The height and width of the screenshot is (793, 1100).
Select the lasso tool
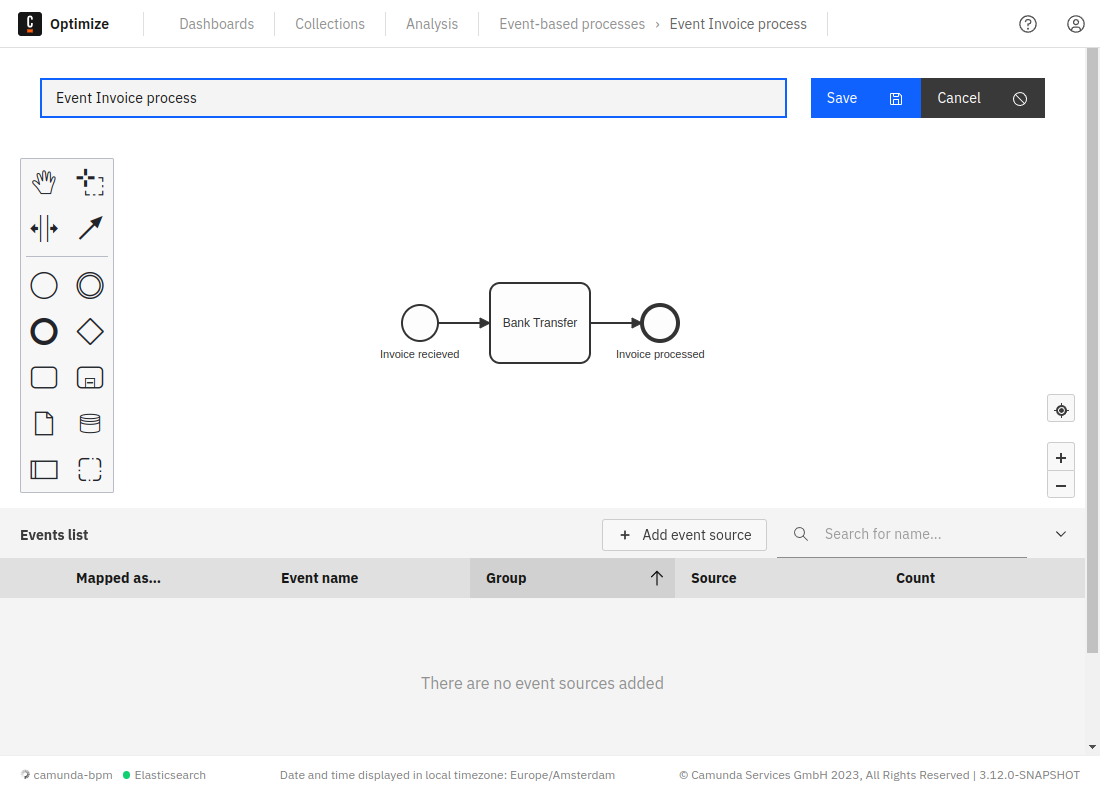[90, 182]
